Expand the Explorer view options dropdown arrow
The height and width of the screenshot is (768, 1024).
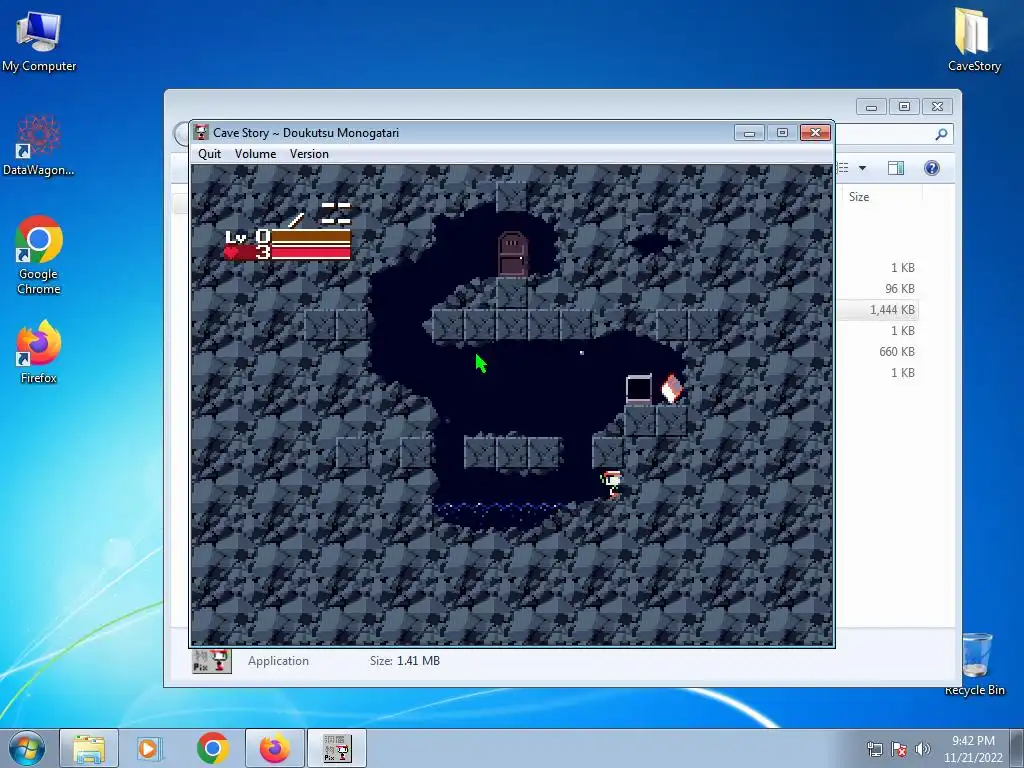pyautogui.click(x=862, y=168)
